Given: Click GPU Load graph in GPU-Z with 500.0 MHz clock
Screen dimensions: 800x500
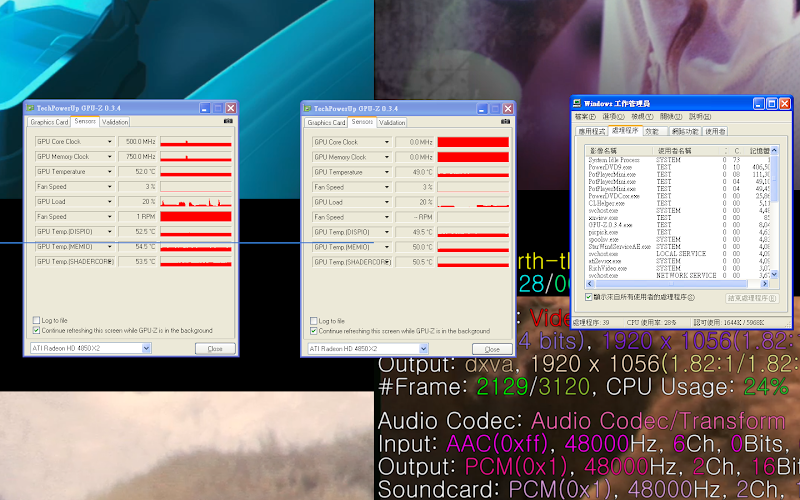Looking at the screenshot, I should pos(196,202).
